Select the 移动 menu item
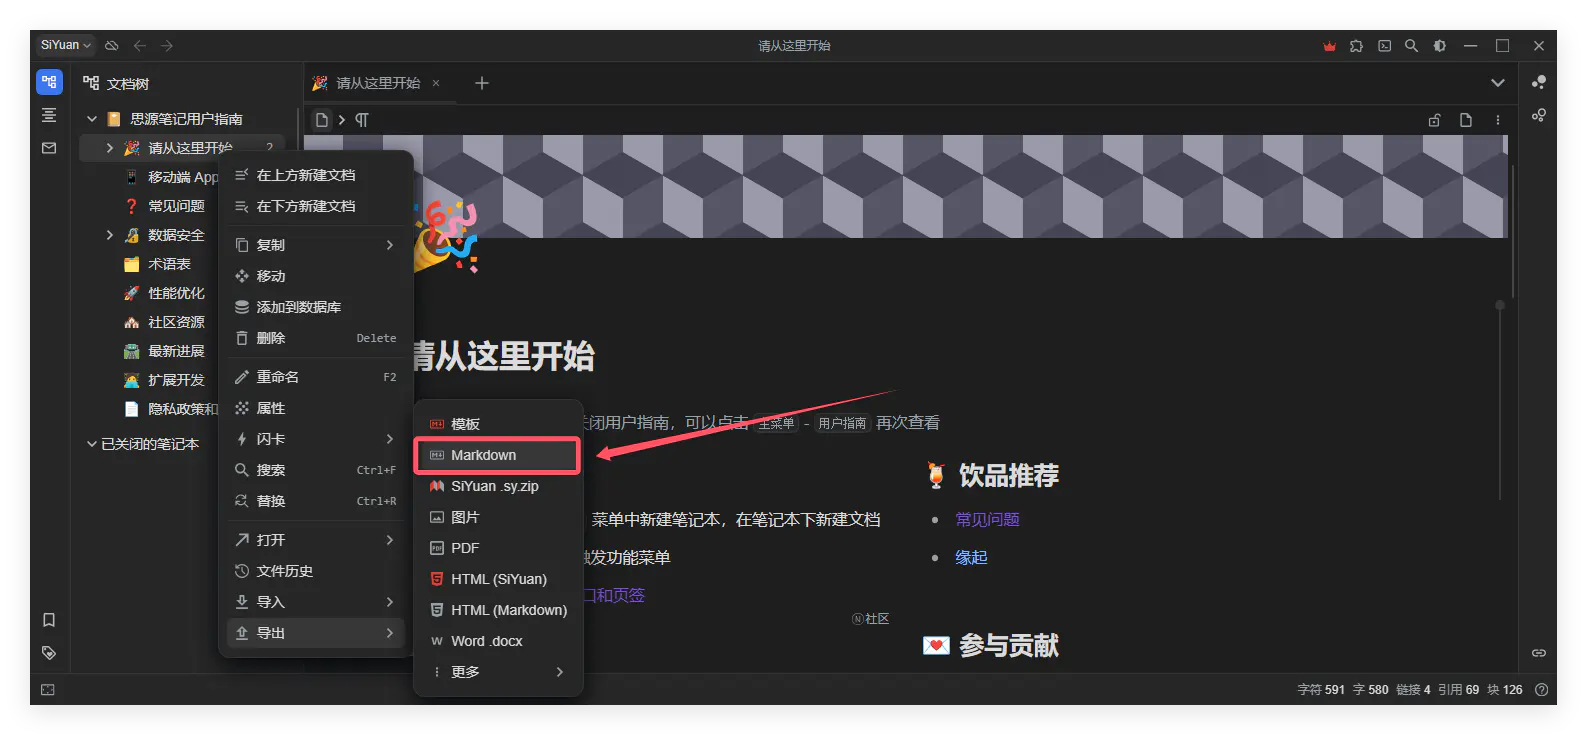 315,276
